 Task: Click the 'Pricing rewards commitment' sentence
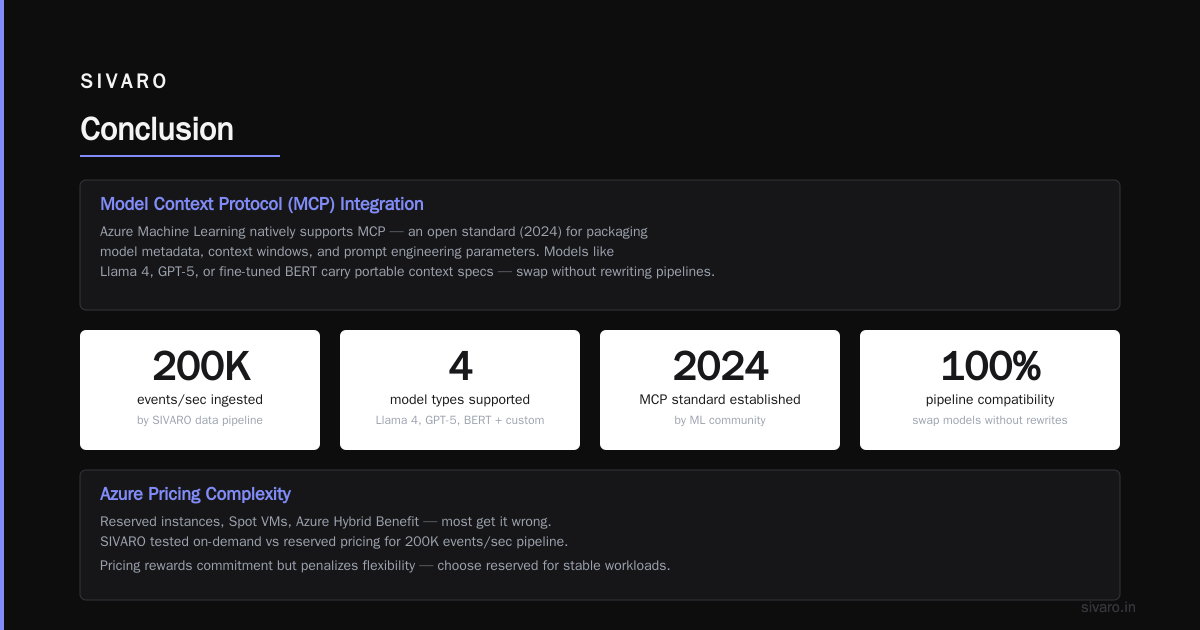(x=385, y=565)
